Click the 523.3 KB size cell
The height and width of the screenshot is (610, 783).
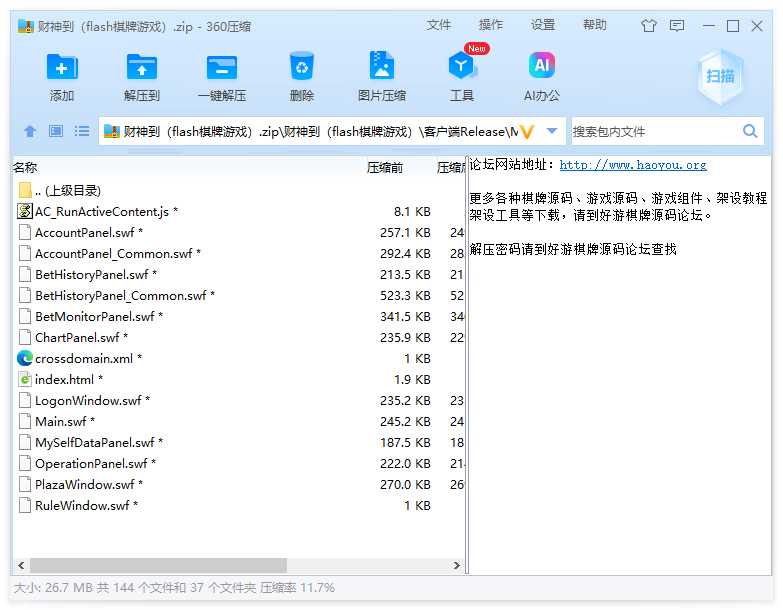click(x=405, y=296)
